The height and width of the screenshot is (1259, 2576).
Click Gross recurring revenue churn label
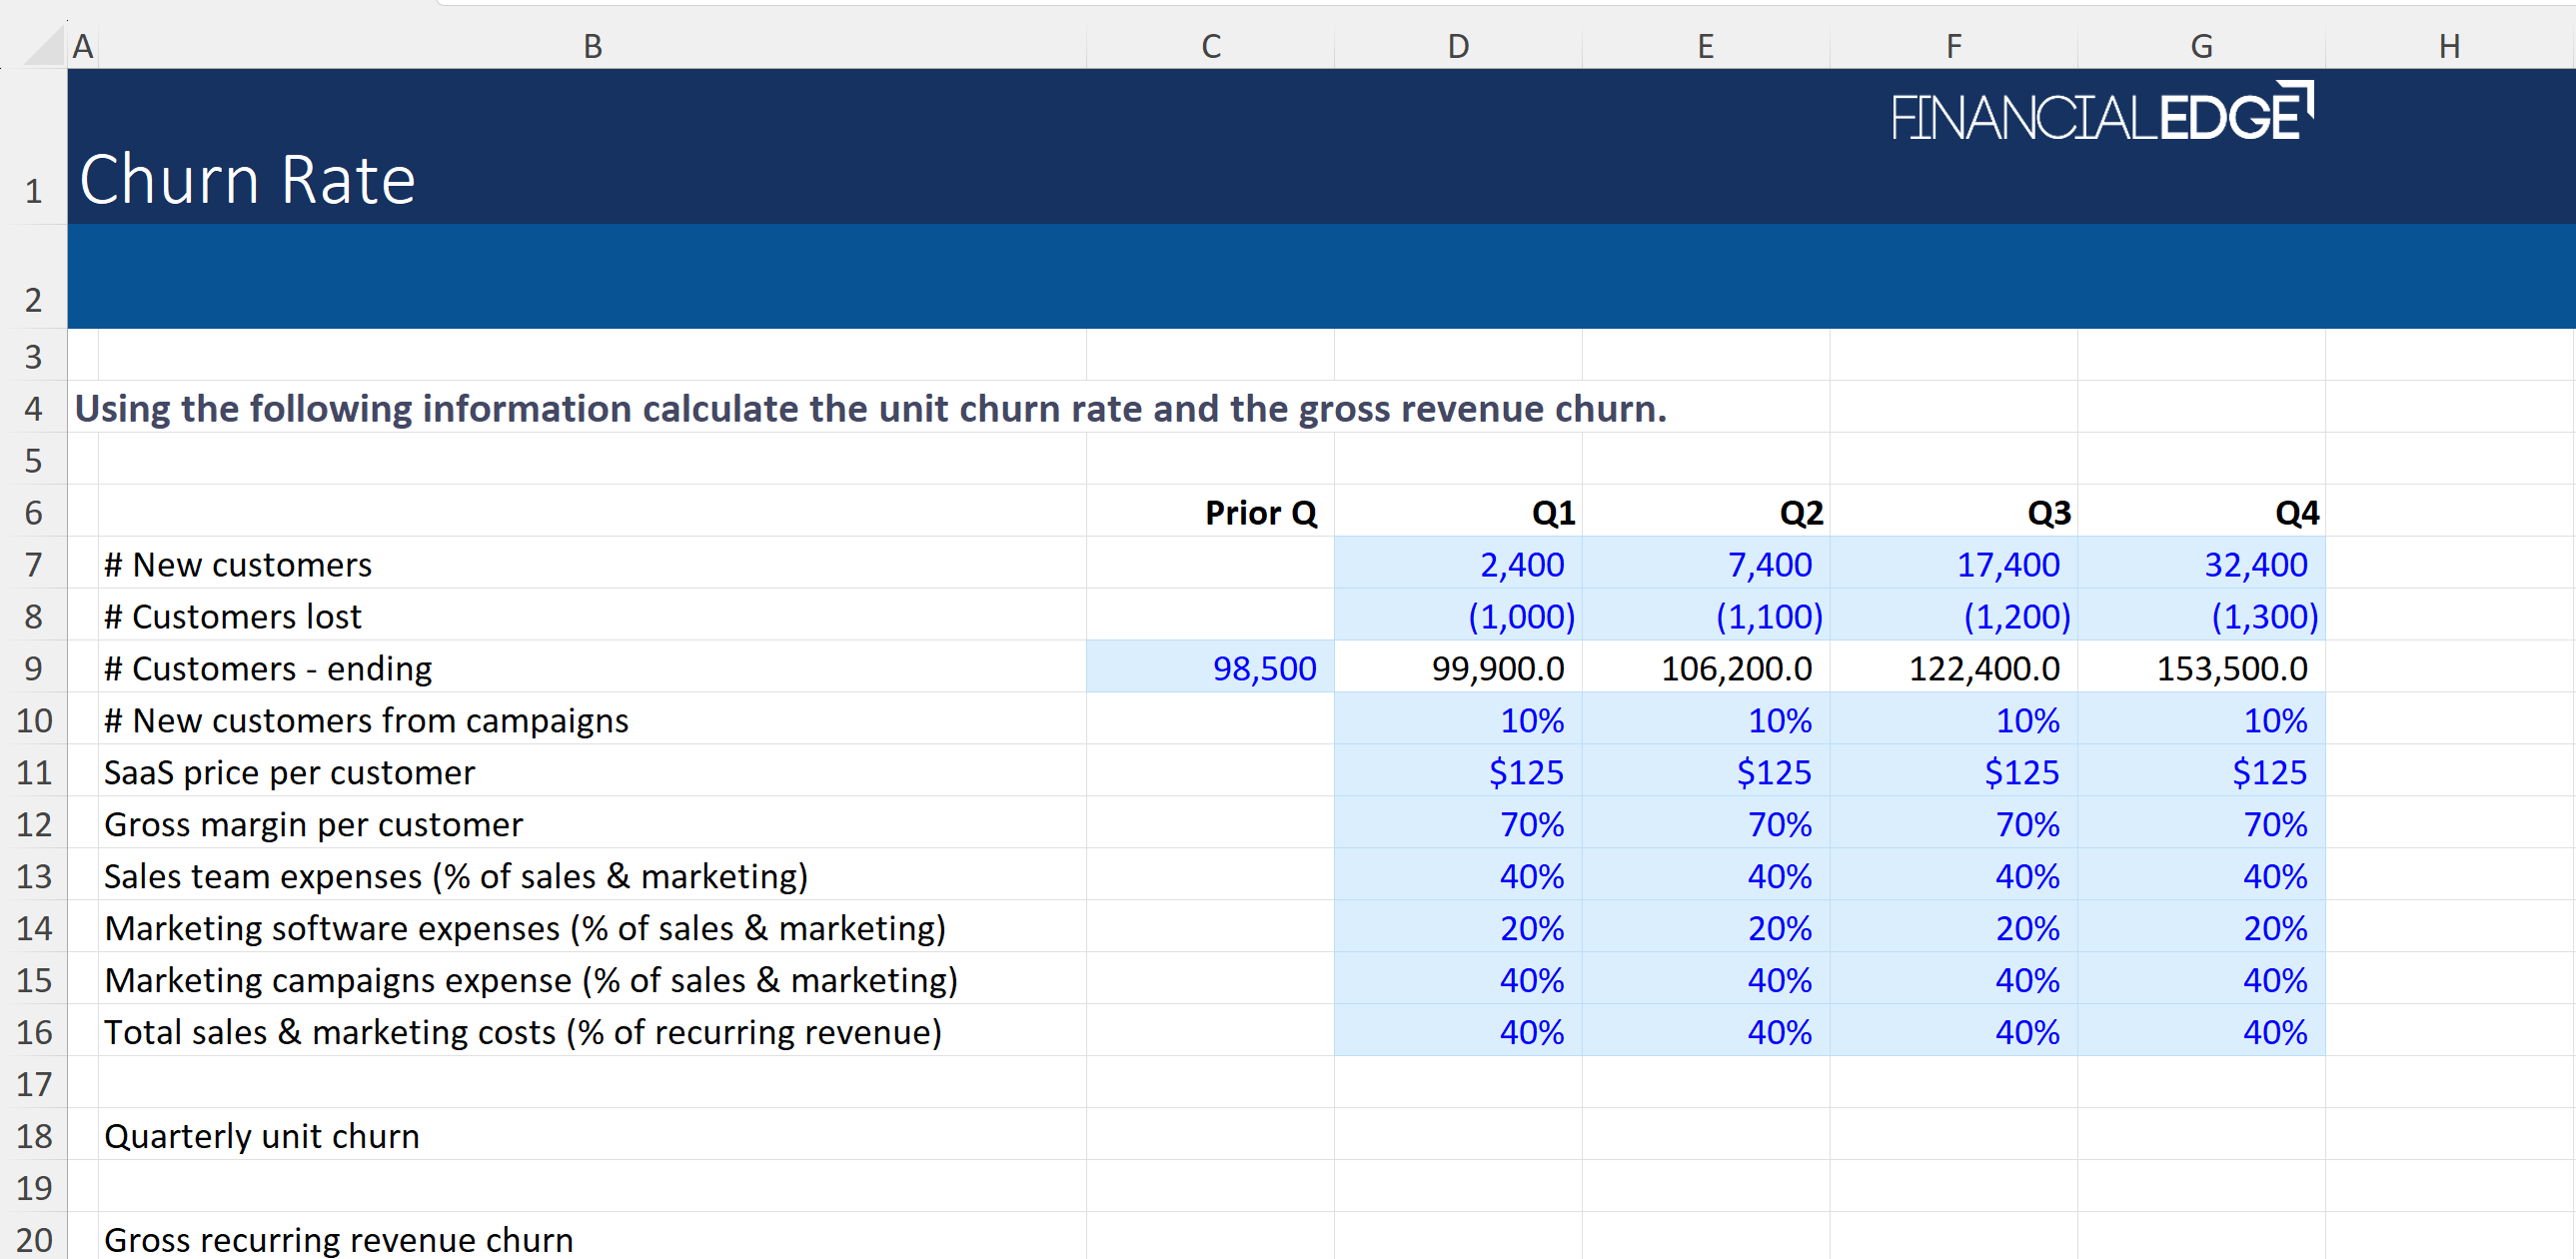pos(338,1240)
